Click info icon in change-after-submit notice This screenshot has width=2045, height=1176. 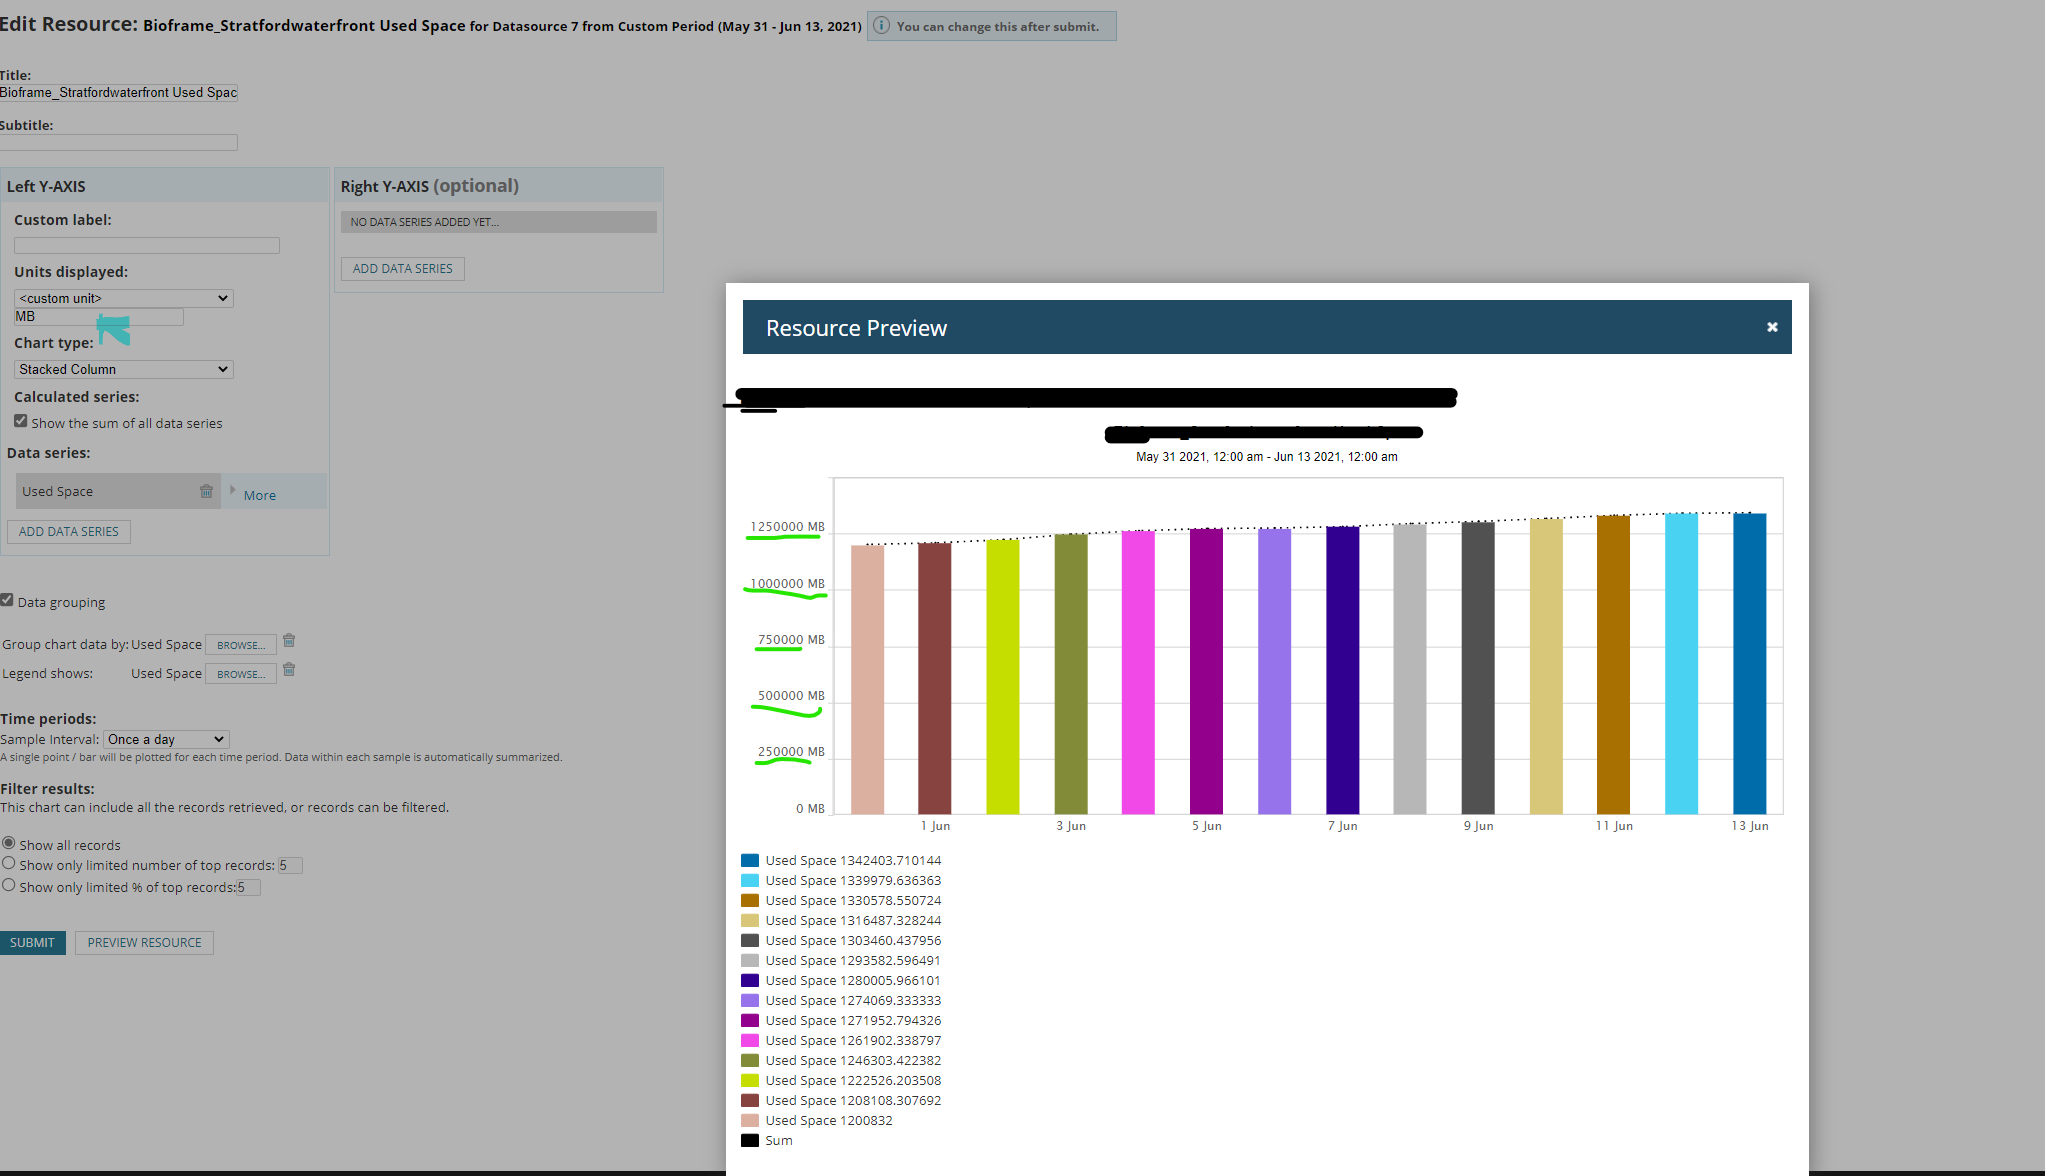point(881,26)
